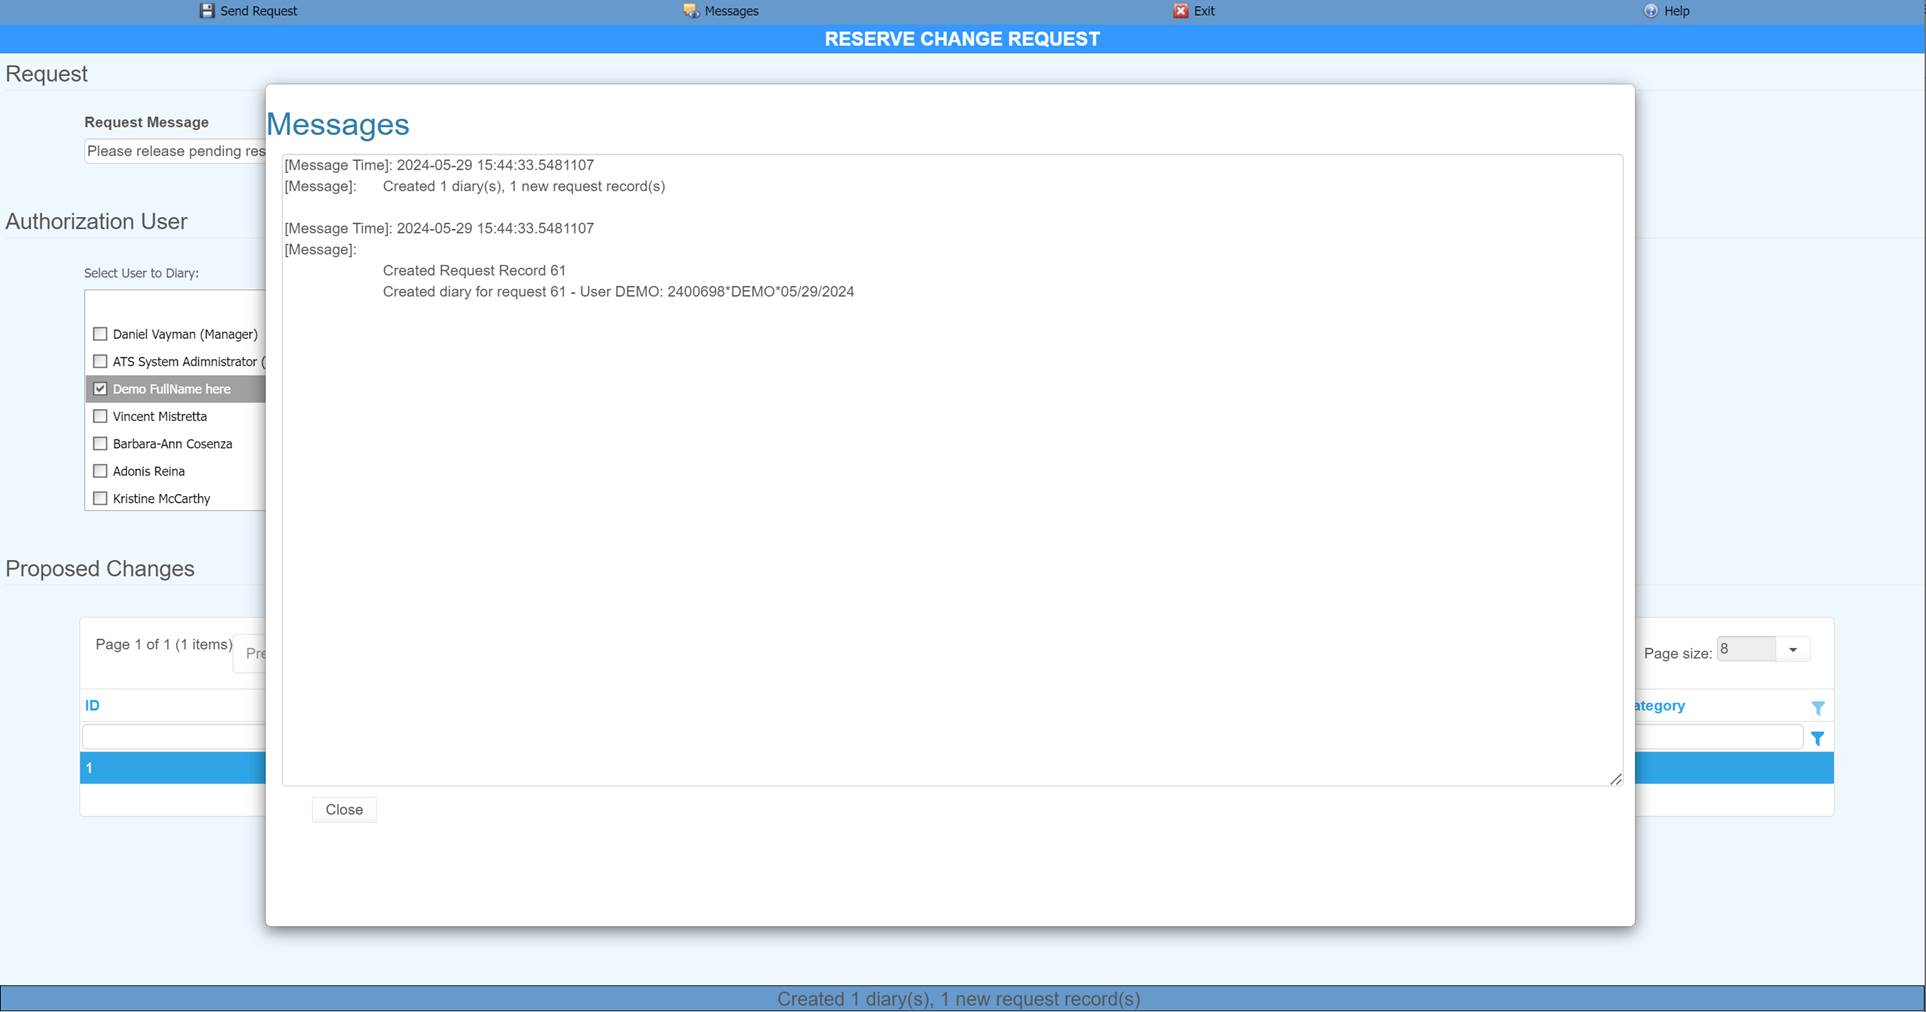Viewport: 1926px width, 1012px height.
Task: Click the Request Message input field
Action: click(170, 151)
